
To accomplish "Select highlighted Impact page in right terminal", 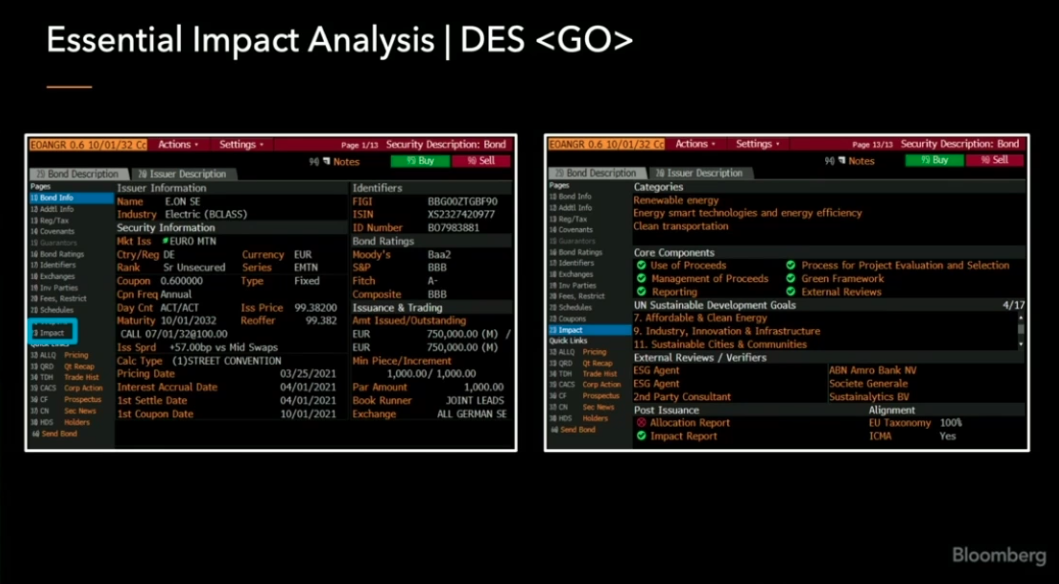I will [x=590, y=330].
